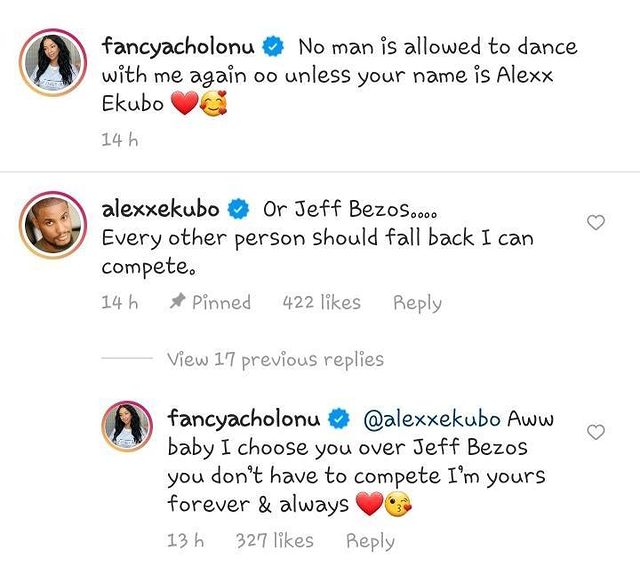
Task: Click the 13 h timestamp on the reply
Action: coord(184,541)
